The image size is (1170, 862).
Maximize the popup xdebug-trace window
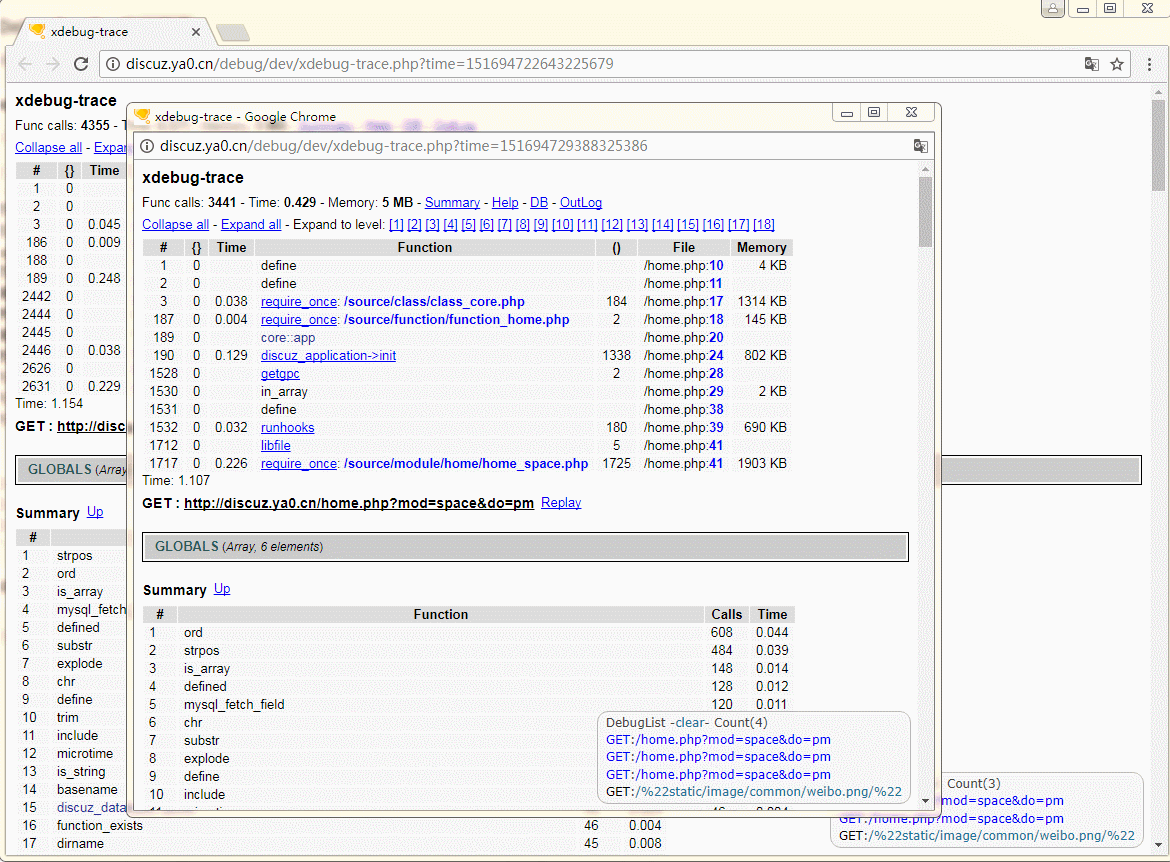point(874,113)
